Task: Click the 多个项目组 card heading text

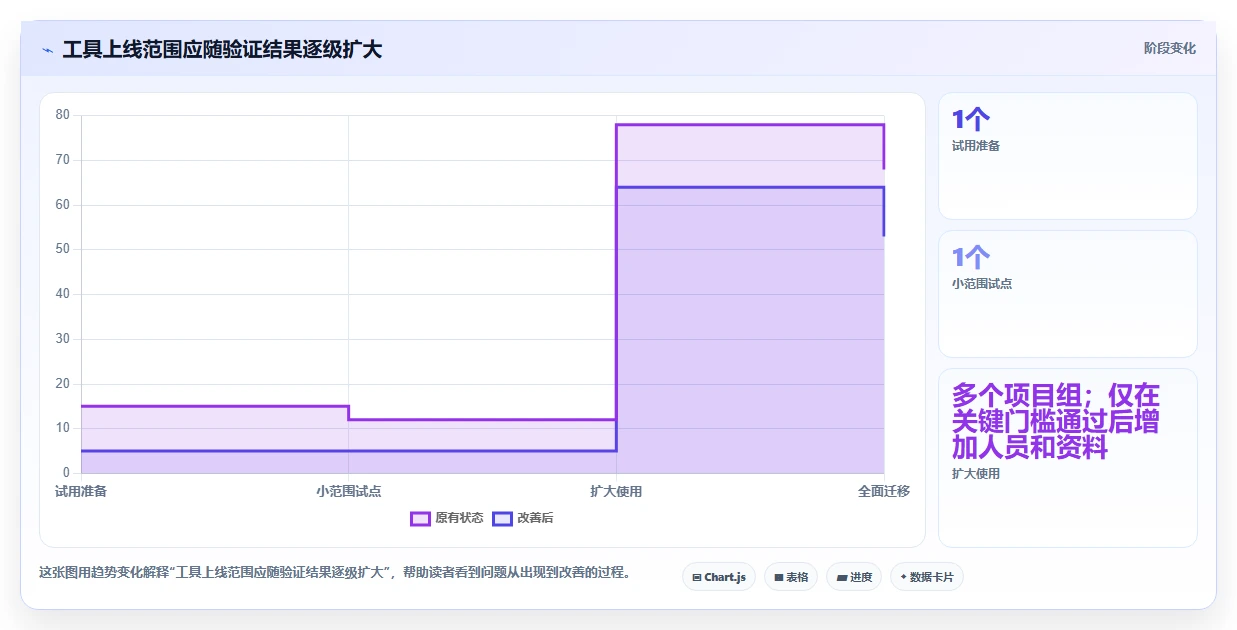Action: coord(1055,421)
